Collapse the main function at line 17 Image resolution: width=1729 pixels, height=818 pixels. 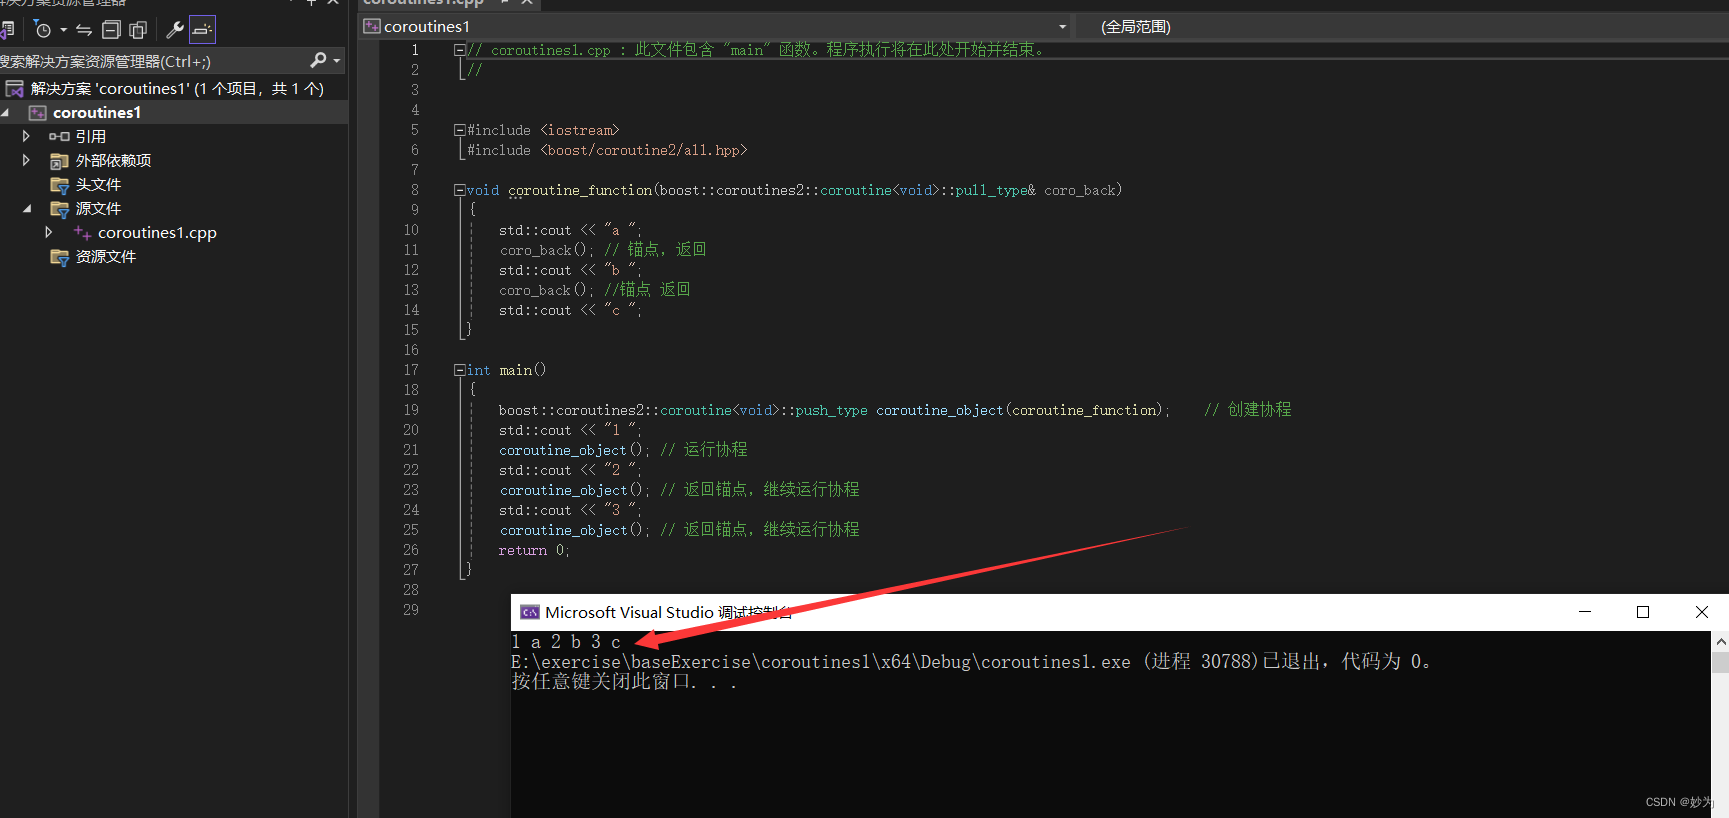coord(459,370)
